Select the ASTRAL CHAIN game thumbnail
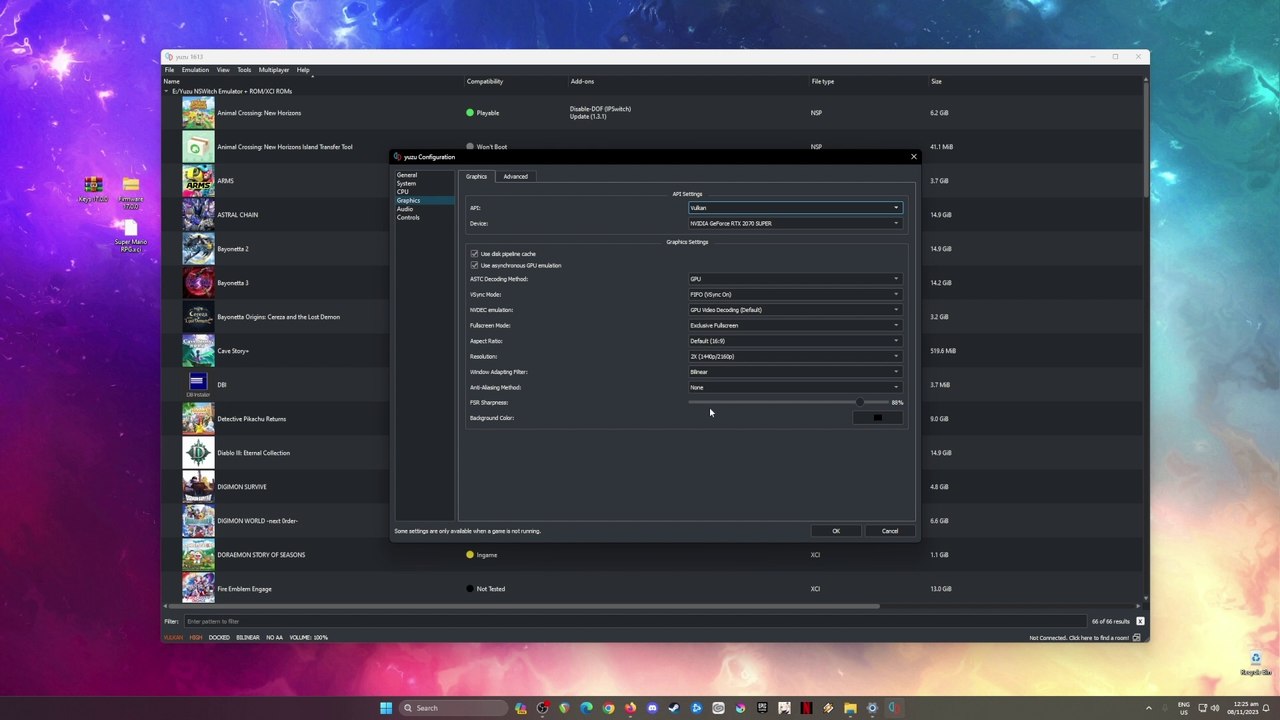 (x=198, y=215)
